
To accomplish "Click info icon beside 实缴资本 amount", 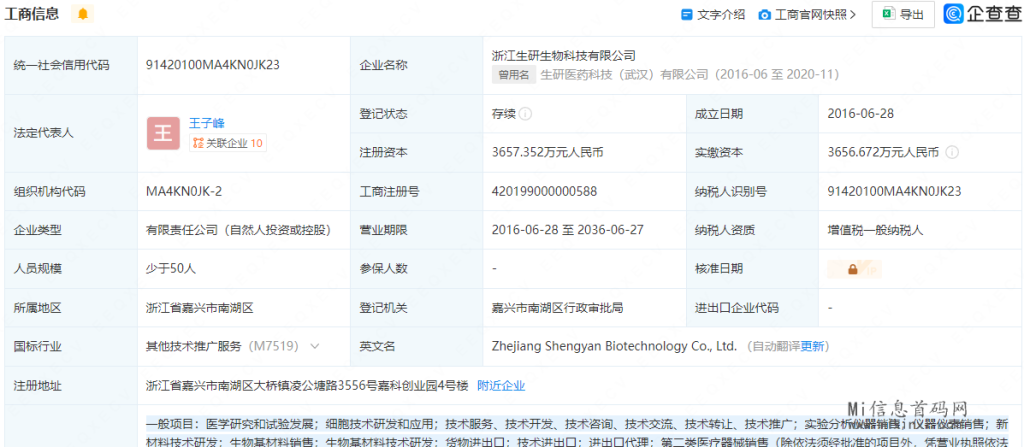I will 952,153.
